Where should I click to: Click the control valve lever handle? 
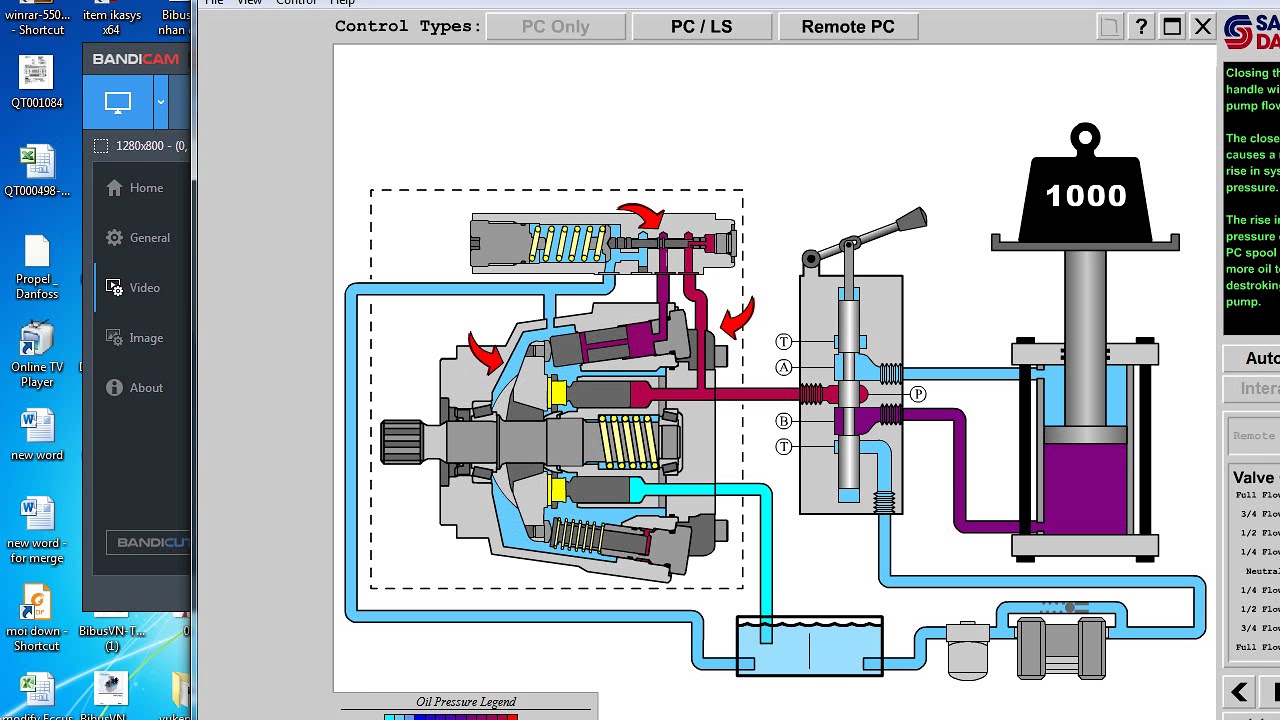[x=909, y=220]
